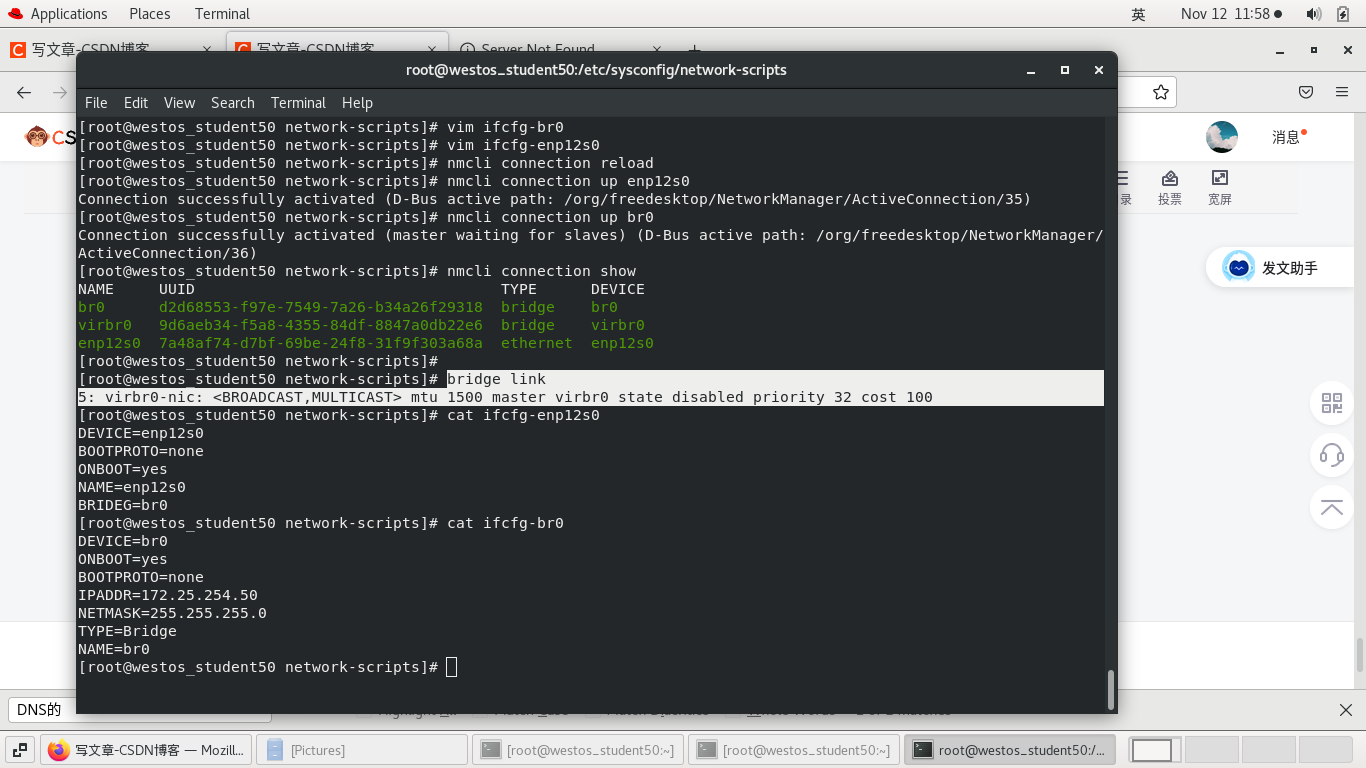Open the Search menu of the terminal
This screenshot has height=768, width=1366.
click(232, 102)
